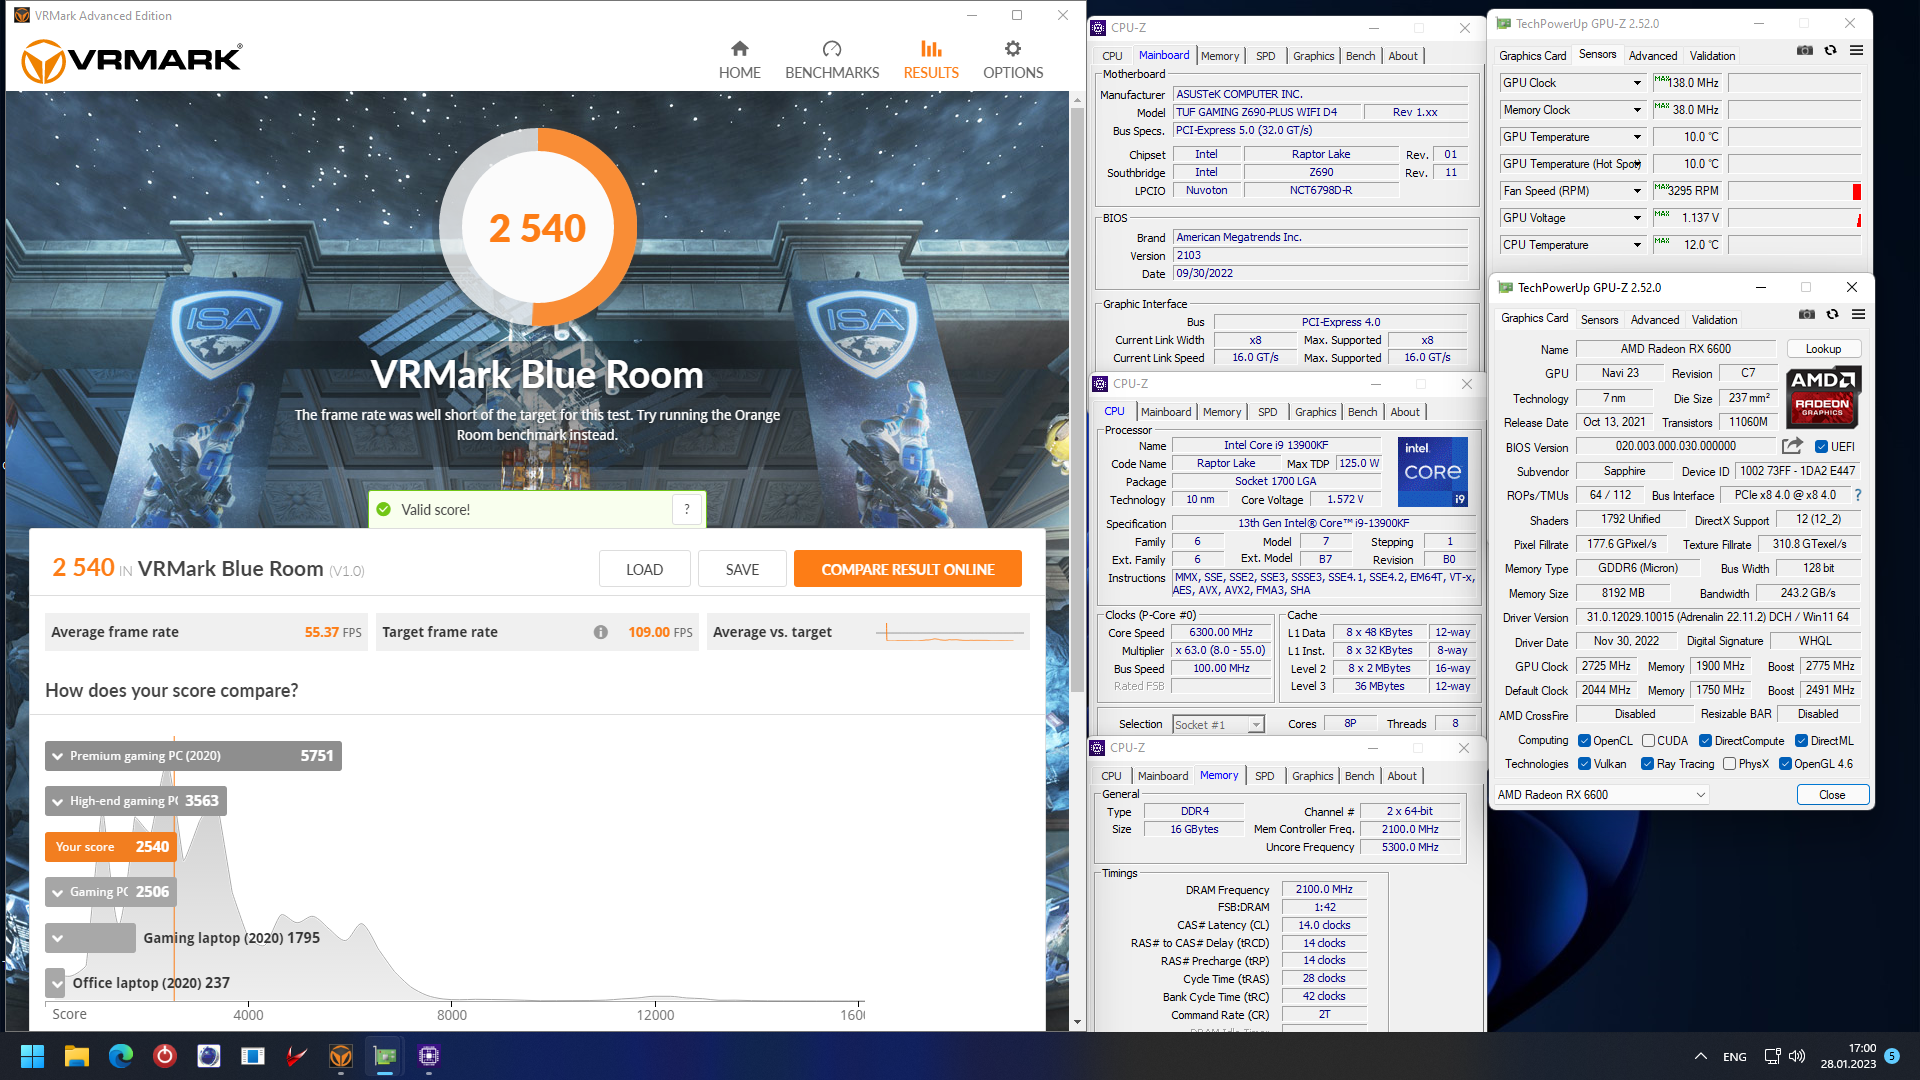Click the BIOS export share icon
Viewport: 1920px width, 1080px height.
(1792, 446)
